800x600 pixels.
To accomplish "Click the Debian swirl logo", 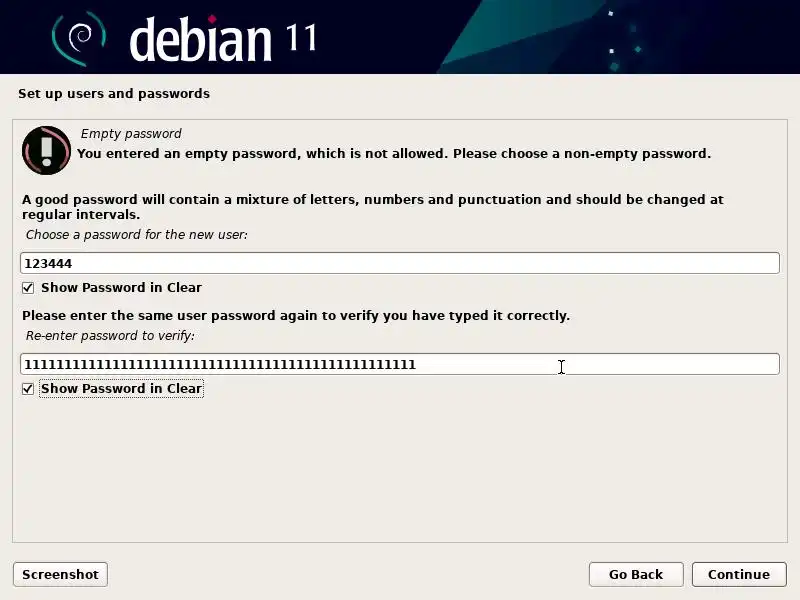I will [x=79, y=40].
